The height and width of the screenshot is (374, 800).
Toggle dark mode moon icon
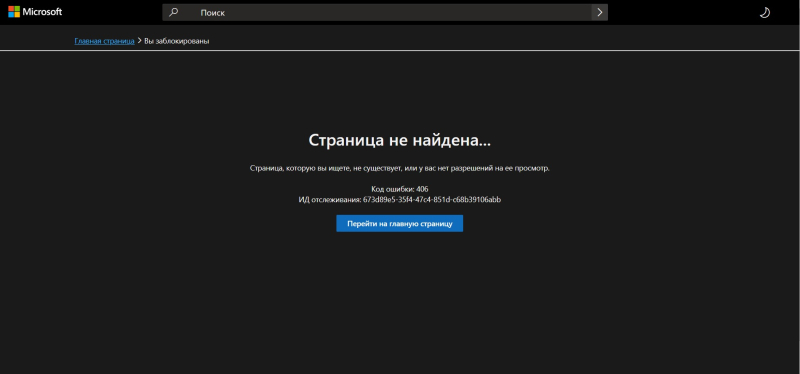tap(764, 13)
